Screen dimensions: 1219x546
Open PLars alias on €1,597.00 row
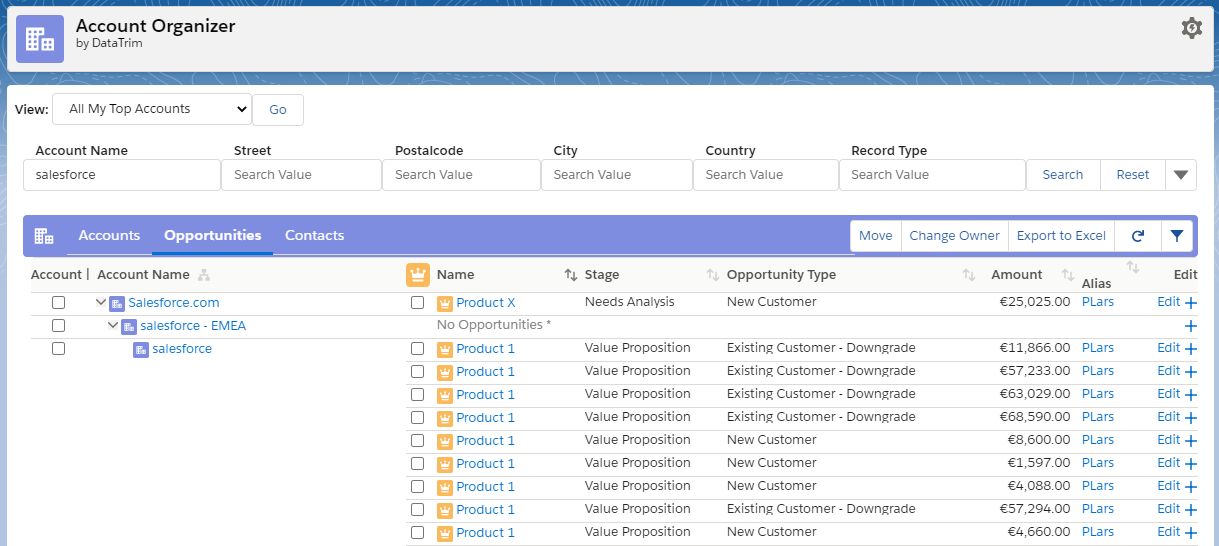click(x=1098, y=463)
